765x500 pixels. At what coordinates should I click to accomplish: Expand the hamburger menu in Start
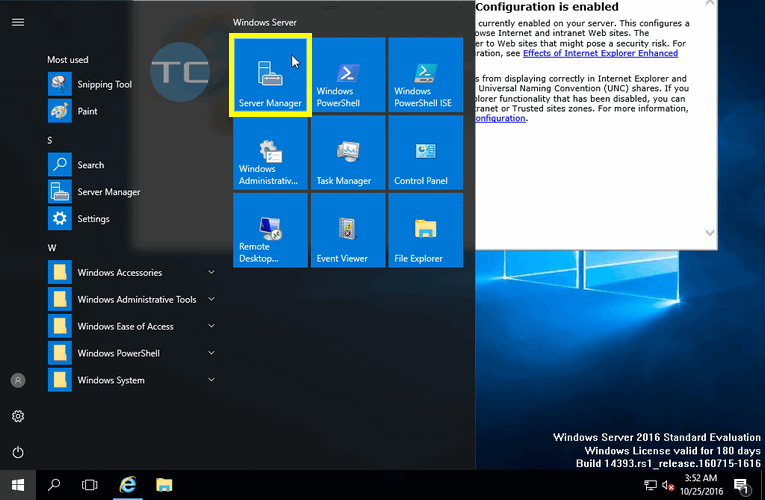click(x=18, y=22)
